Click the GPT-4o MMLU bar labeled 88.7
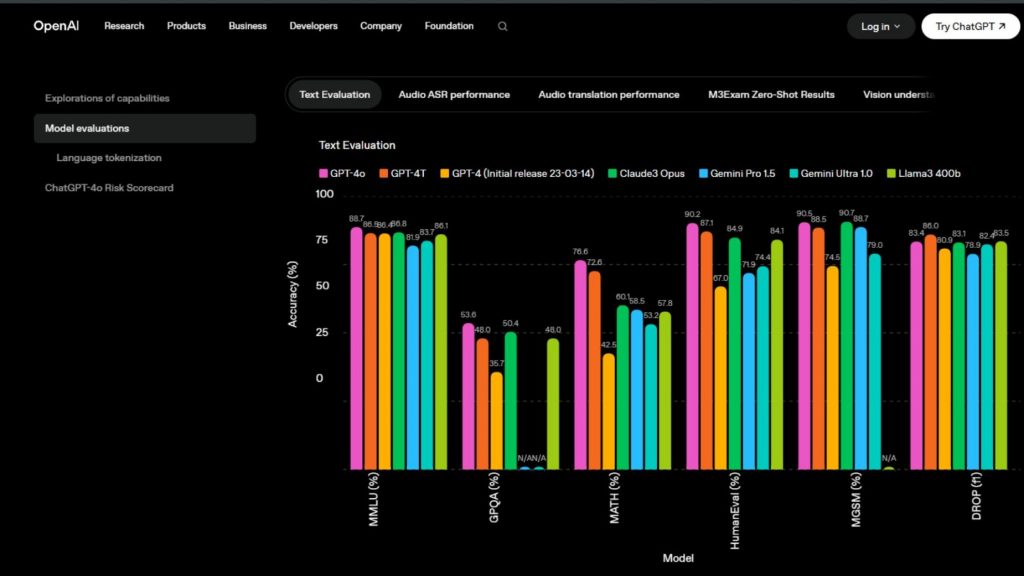The height and width of the screenshot is (576, 1024). coord(357,348)
